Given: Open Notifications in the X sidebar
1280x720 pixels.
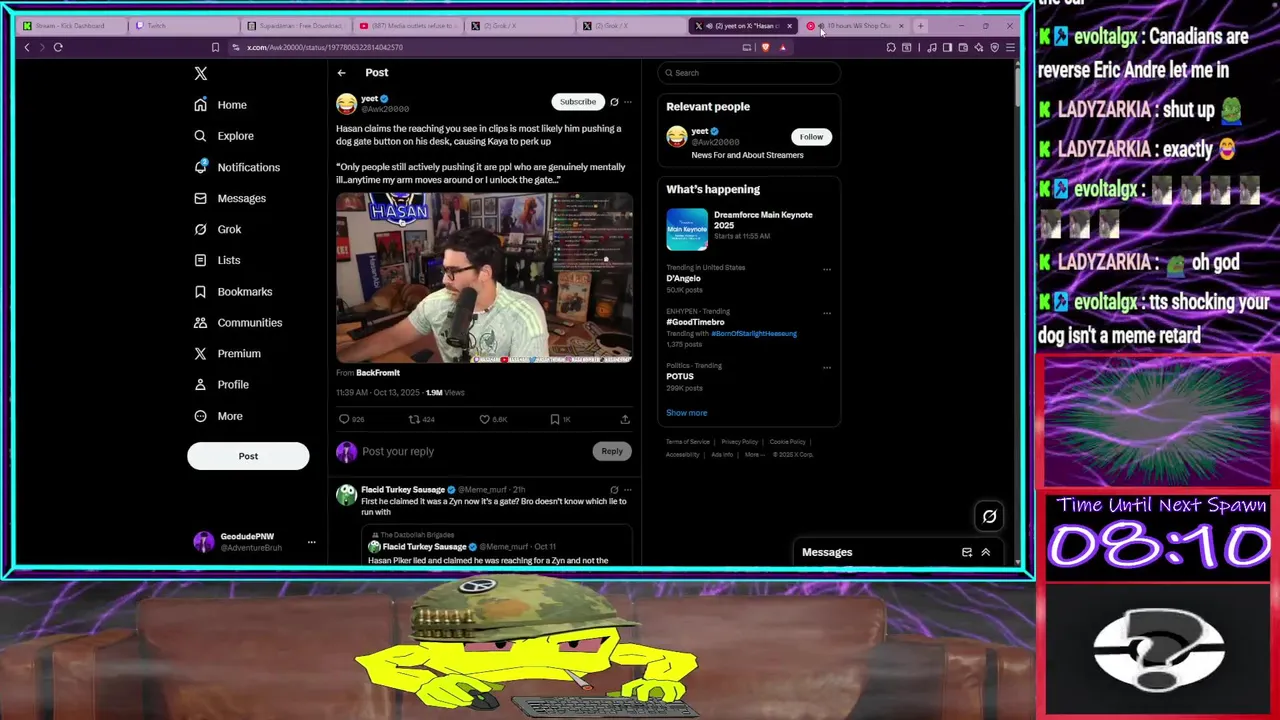Looking at the screenshot, I should 237,167.
